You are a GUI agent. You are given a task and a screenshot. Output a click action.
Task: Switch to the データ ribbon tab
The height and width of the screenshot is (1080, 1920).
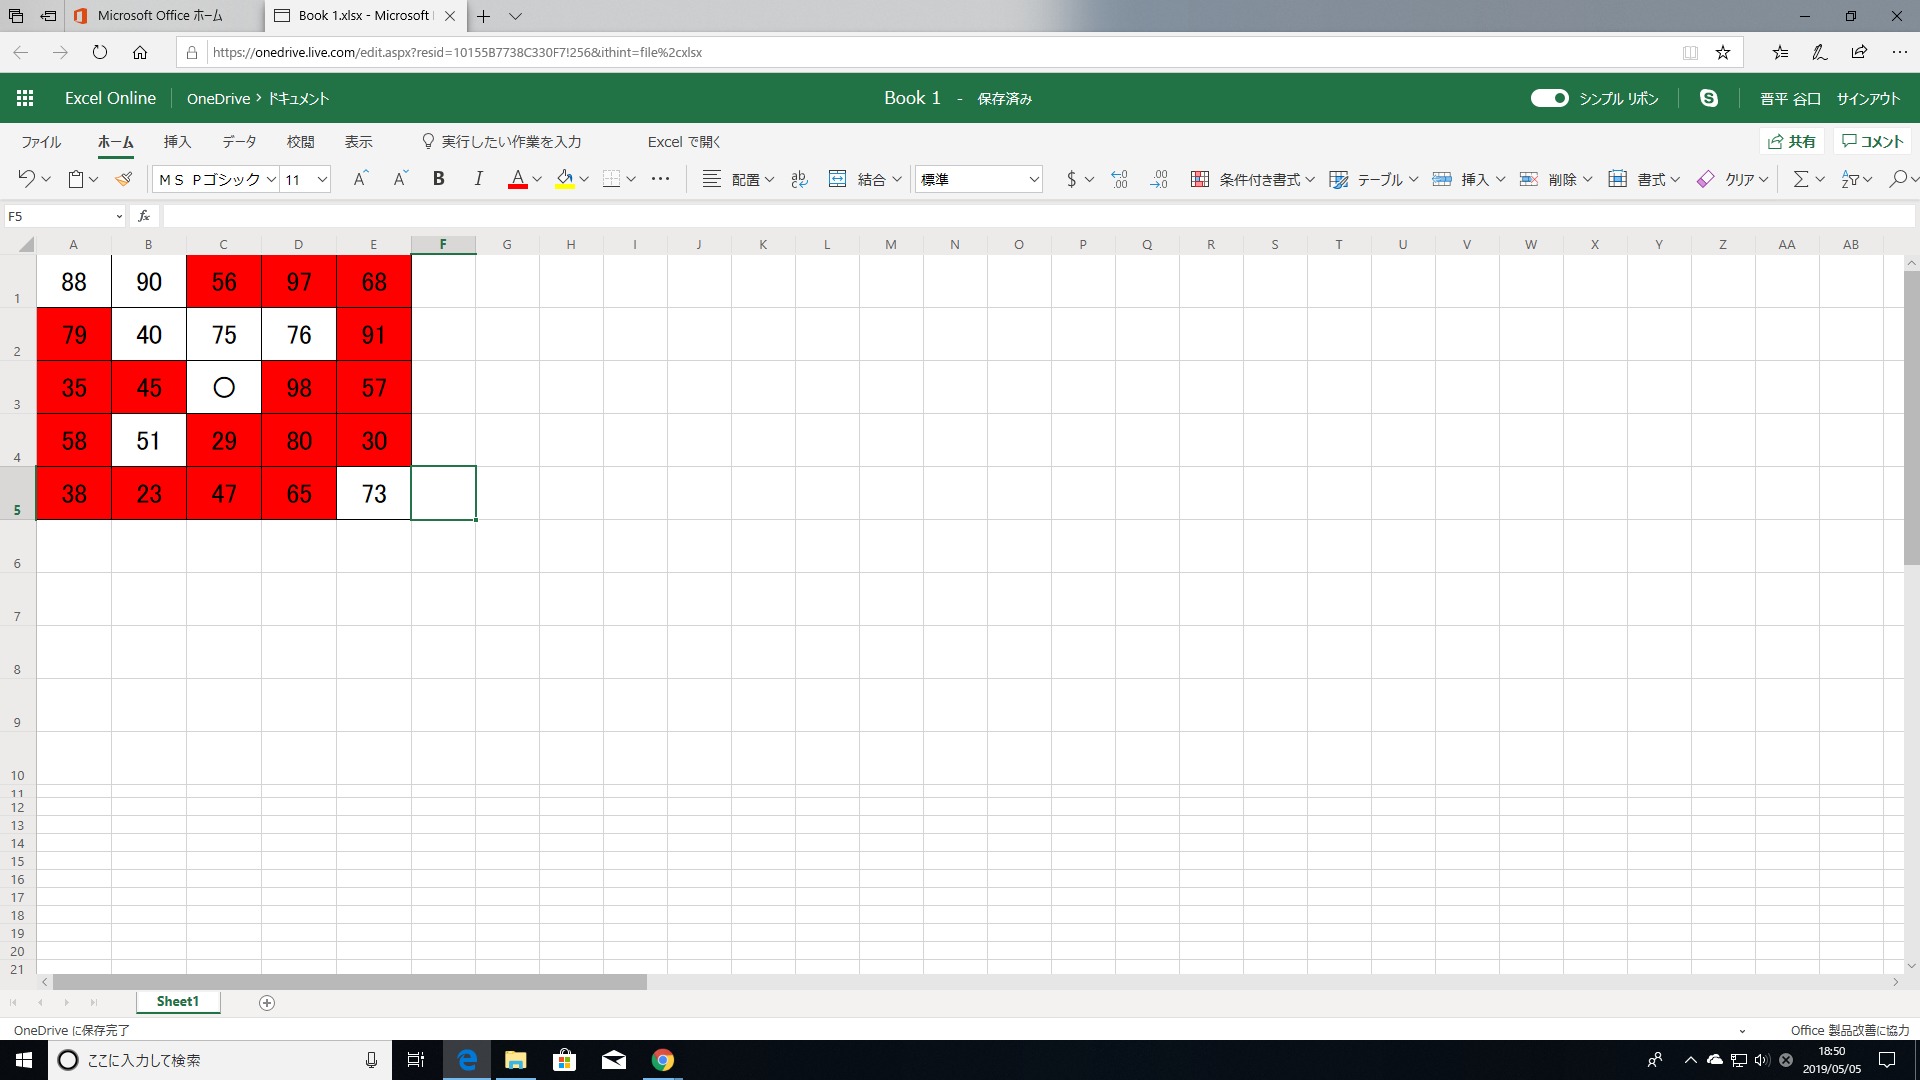coord(239,142)
